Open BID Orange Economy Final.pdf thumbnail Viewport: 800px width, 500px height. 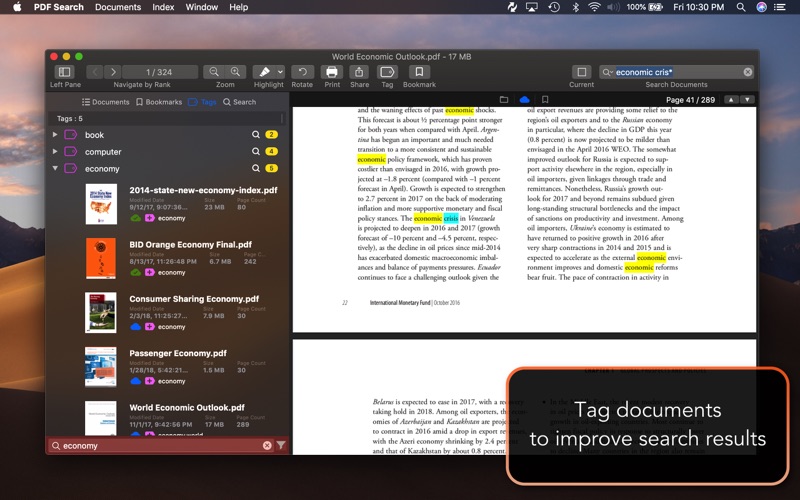[x=101, y=259]
